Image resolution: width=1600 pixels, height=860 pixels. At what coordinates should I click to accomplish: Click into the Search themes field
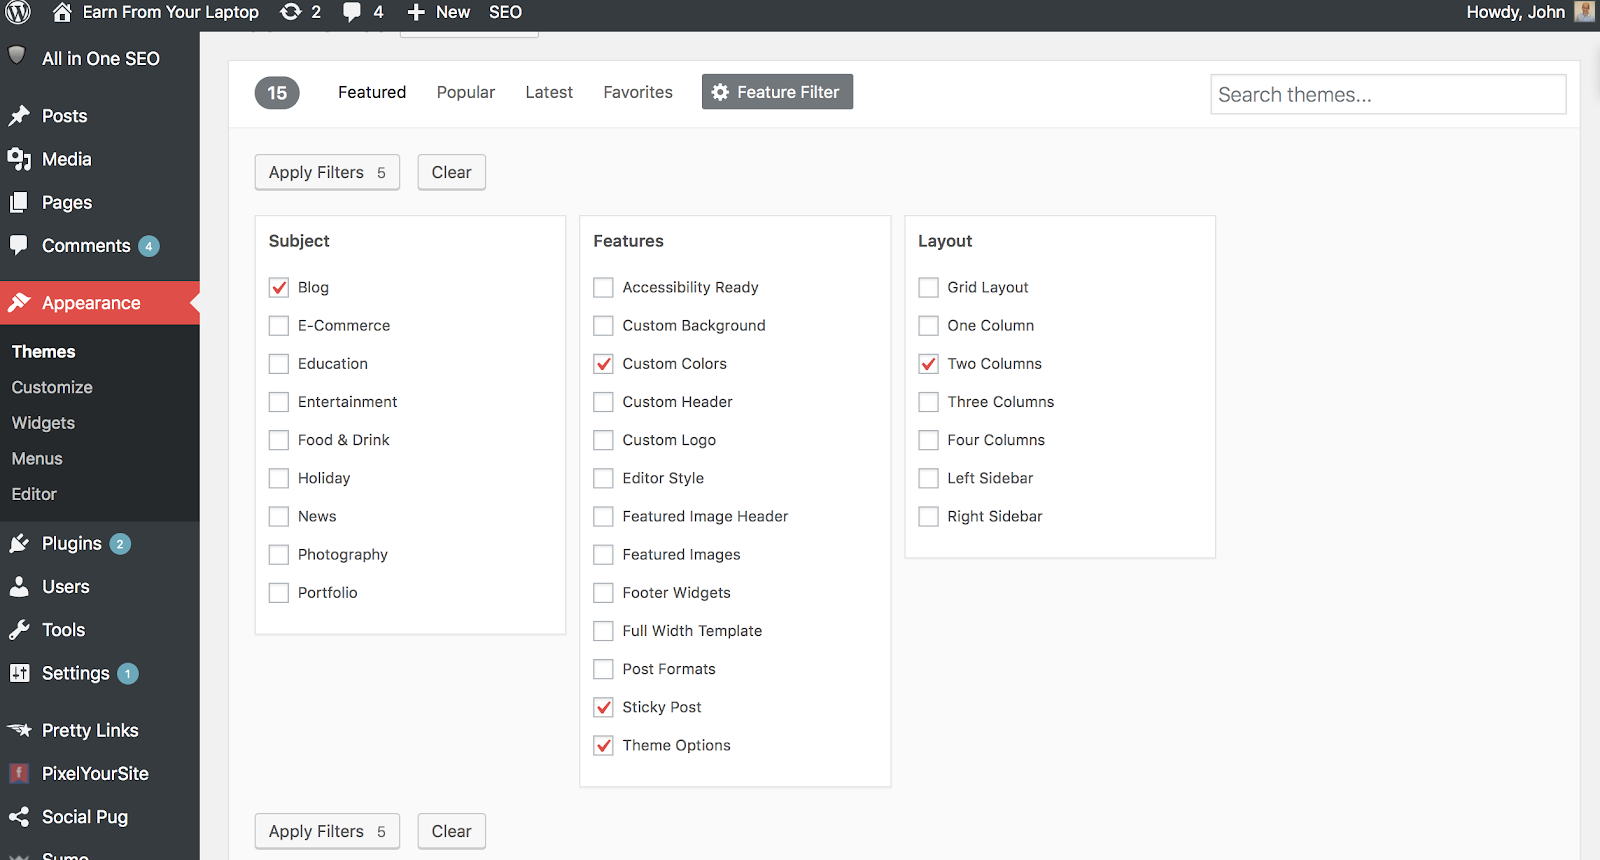1387,95
